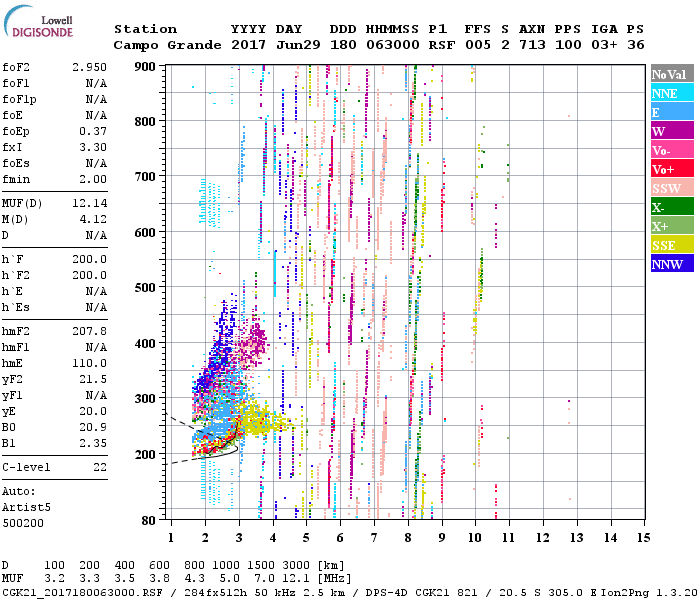This screenshot has width=700, height=600.
Task: Select the MUF(D) value 12.14
Action: point(88,203)
